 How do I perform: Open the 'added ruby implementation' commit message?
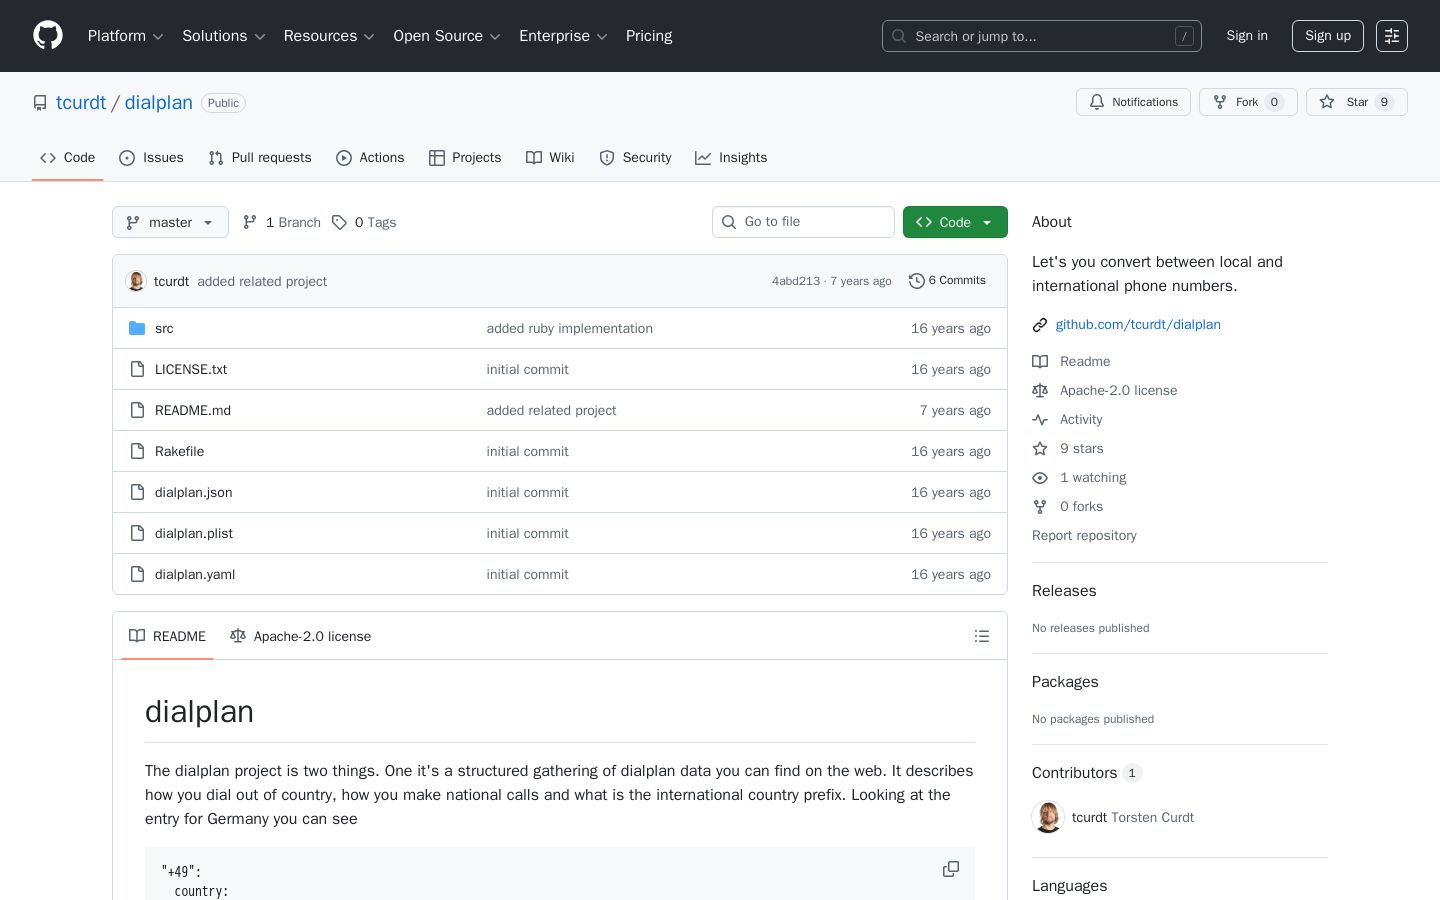pos(570,328)
